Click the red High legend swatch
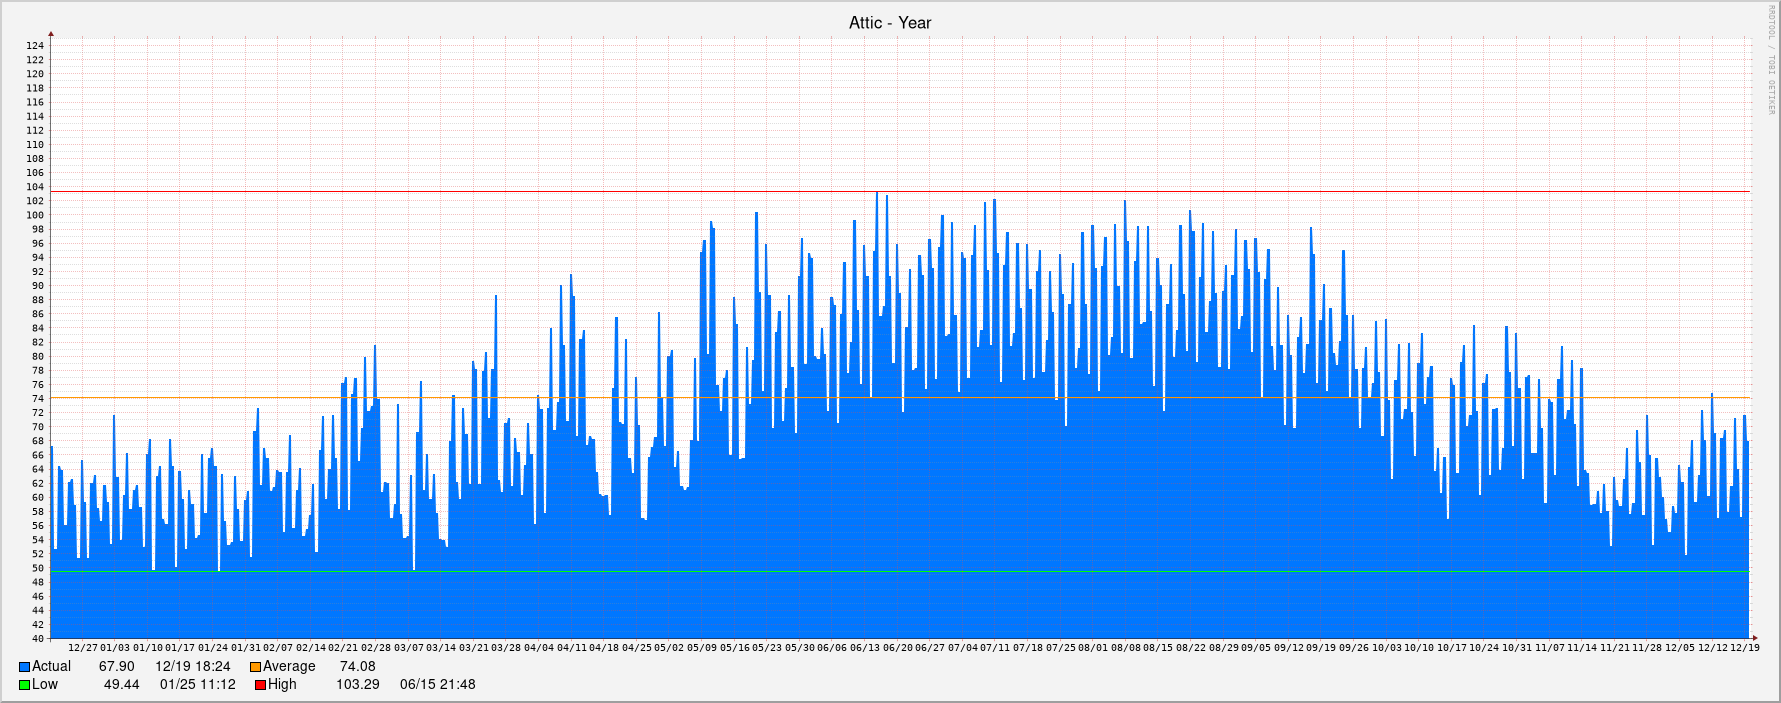Image resolution: width=1781 pixels, height=703 pixels. click(260, 685)
